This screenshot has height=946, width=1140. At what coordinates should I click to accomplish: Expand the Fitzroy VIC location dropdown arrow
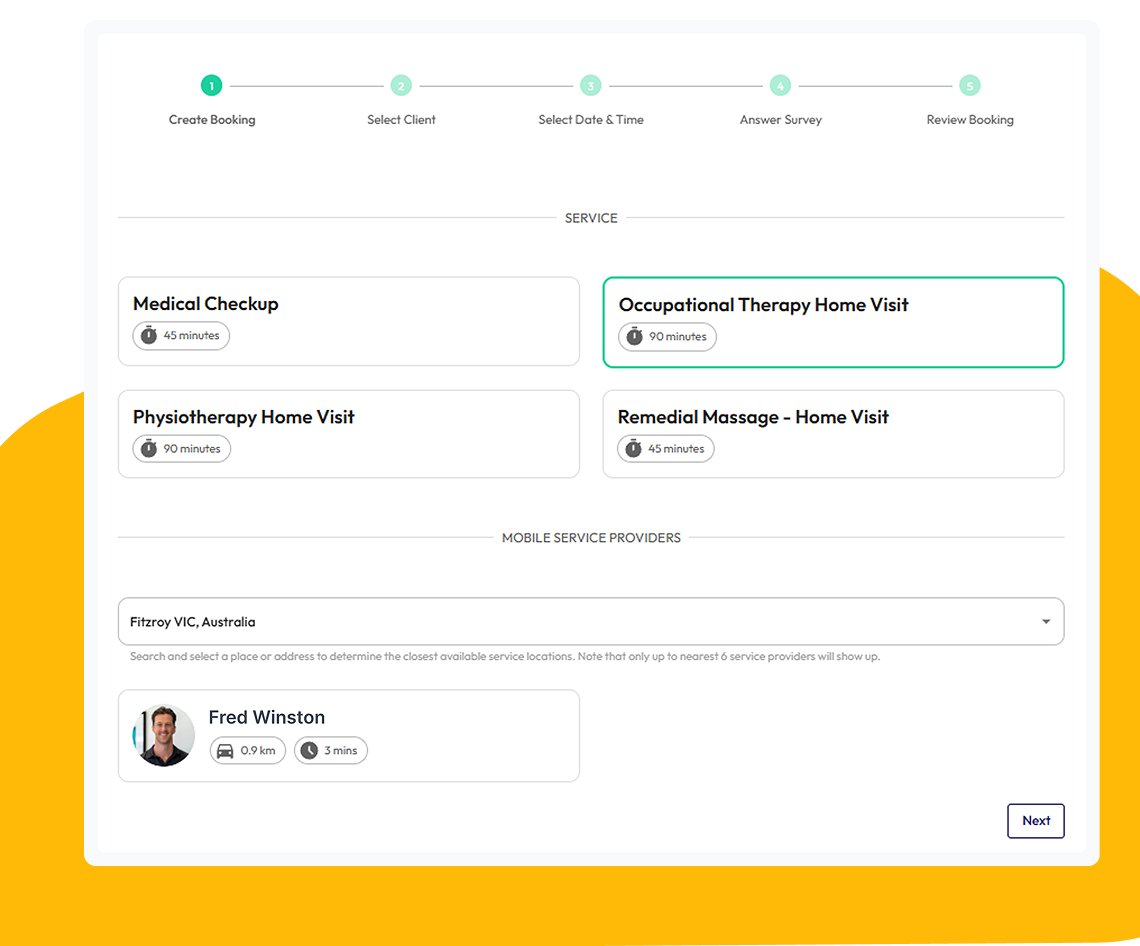pos(1045,622)
